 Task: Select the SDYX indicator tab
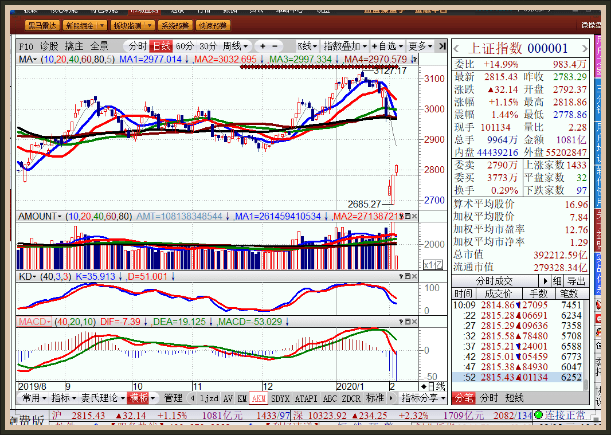click(x=280, y=398)
